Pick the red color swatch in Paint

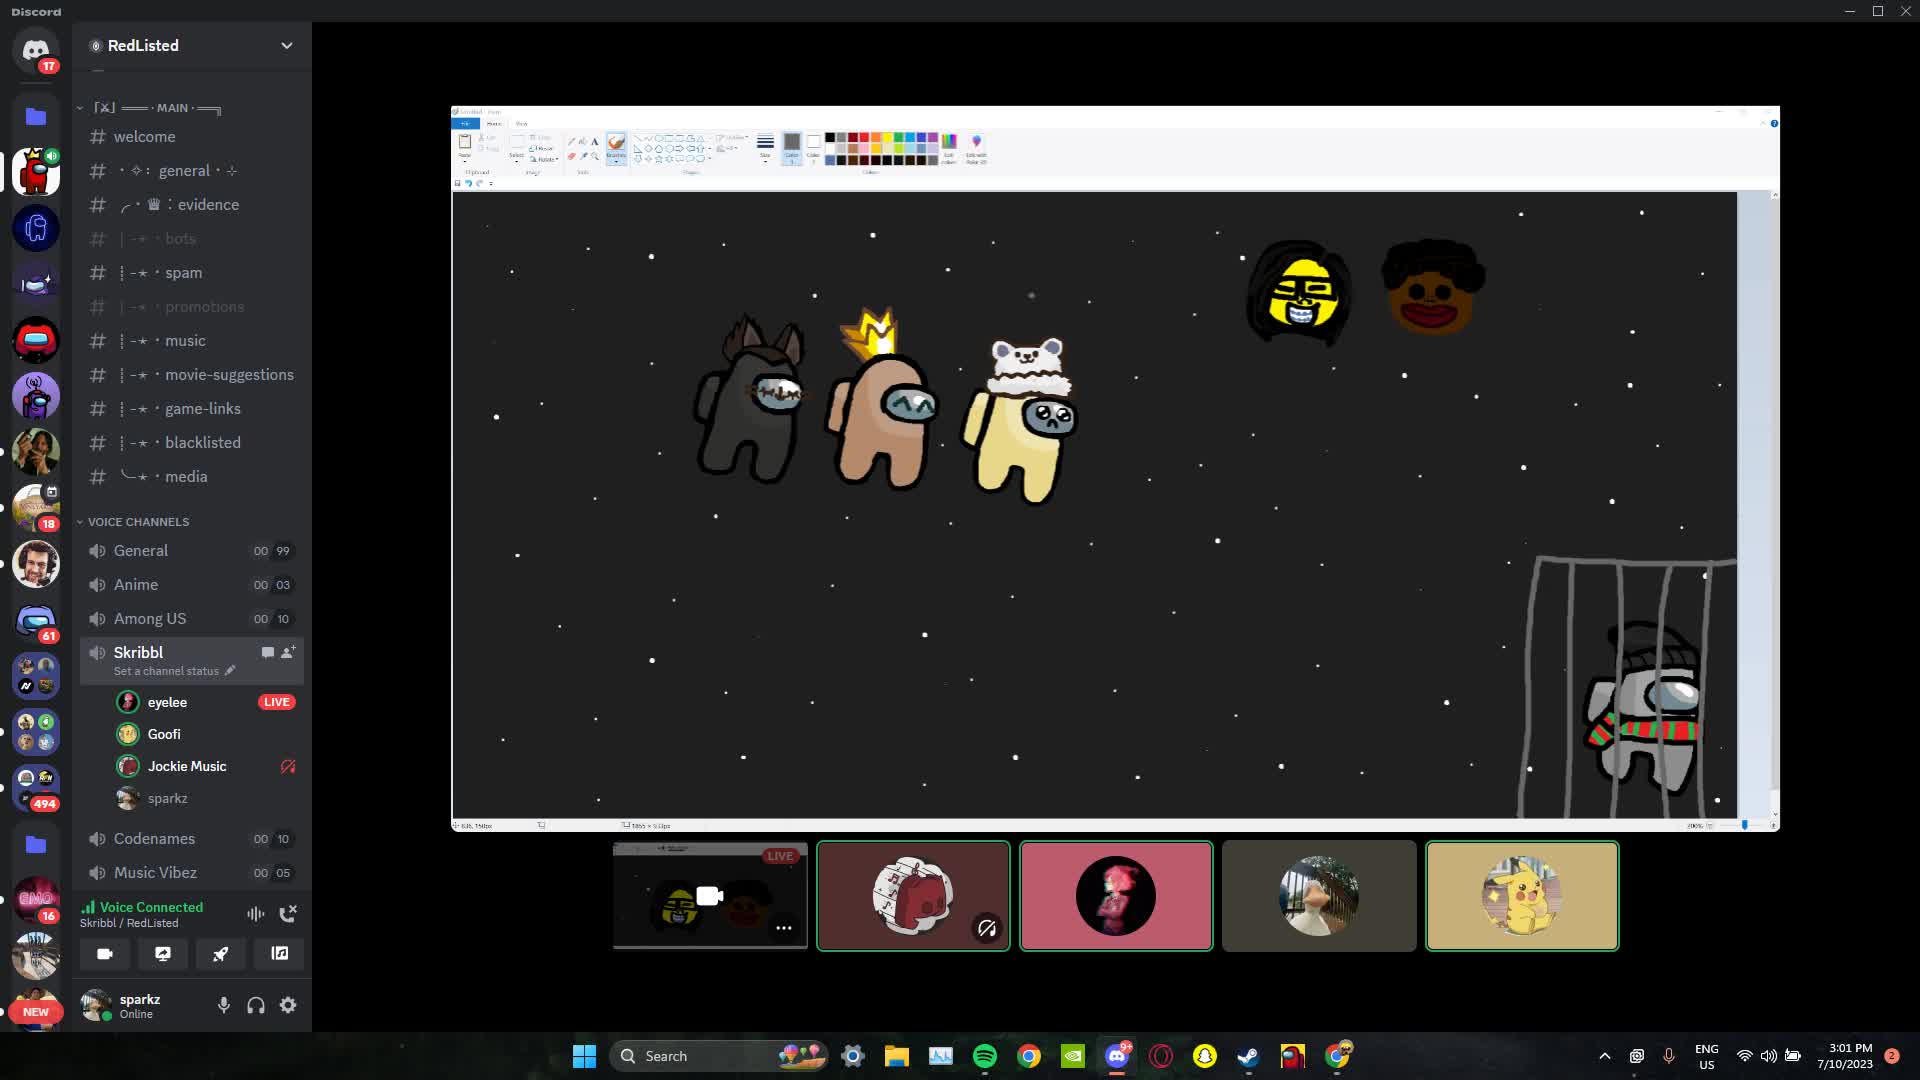[863, 137]
